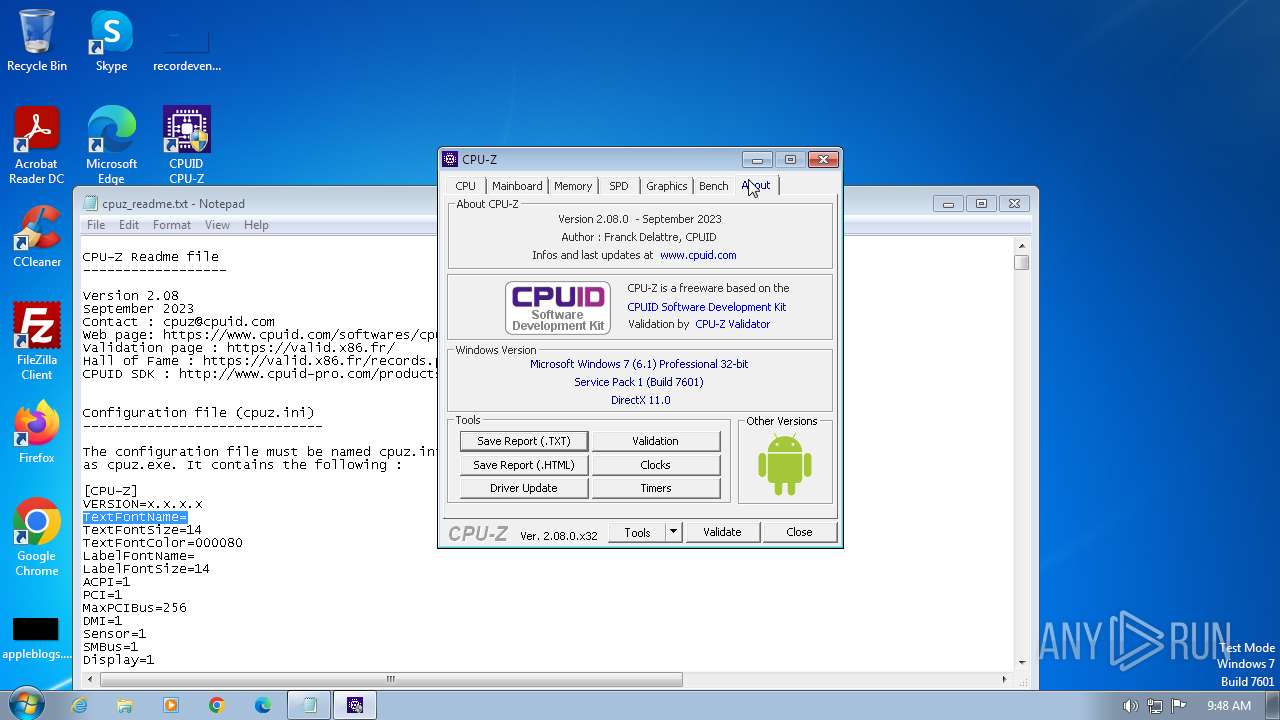Select the About tab in CPU-Z
The image size is (1280, 720).
click(x=757, y=185)
